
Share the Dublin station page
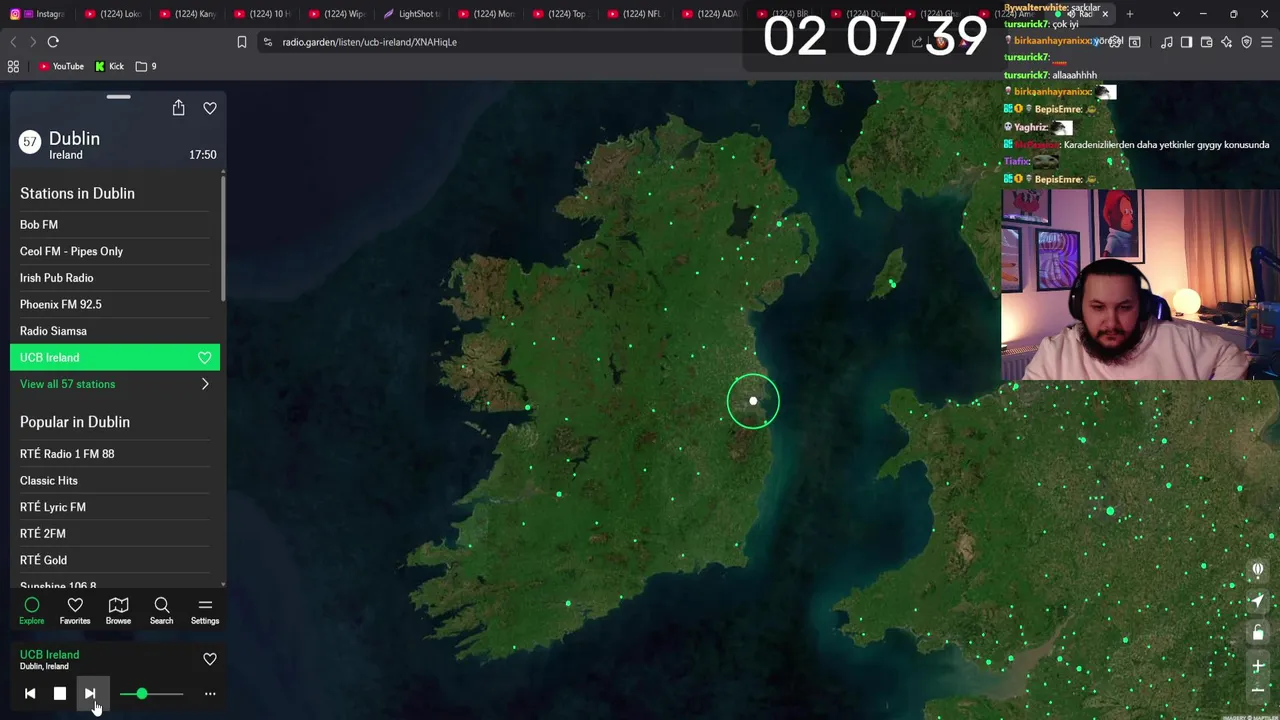pos(178,107)
